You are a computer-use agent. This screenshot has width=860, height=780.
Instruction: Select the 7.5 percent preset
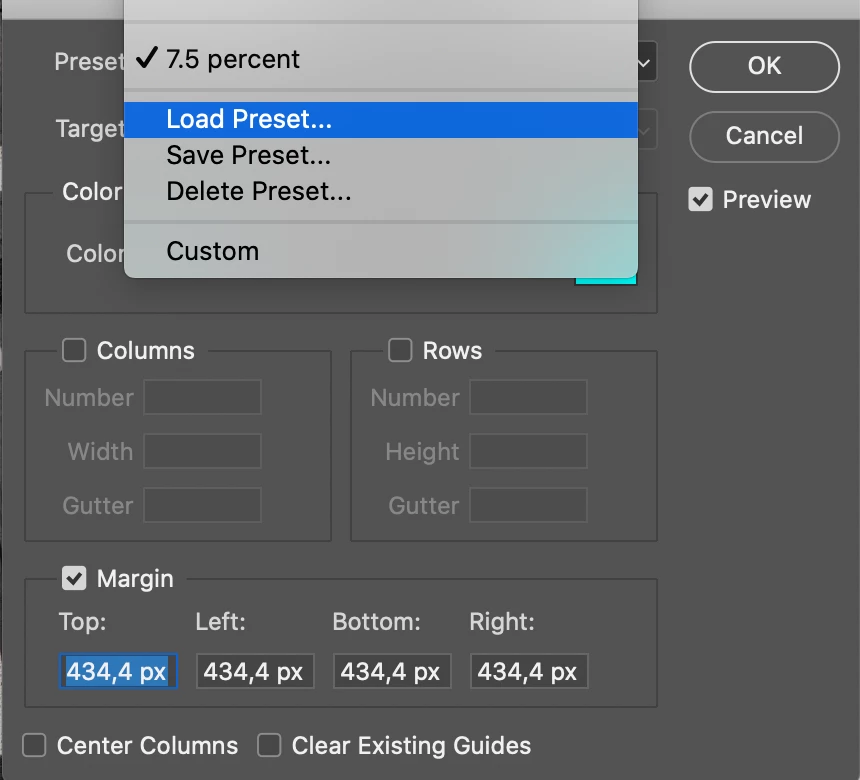pyautogui.click(x=233, y=60)
